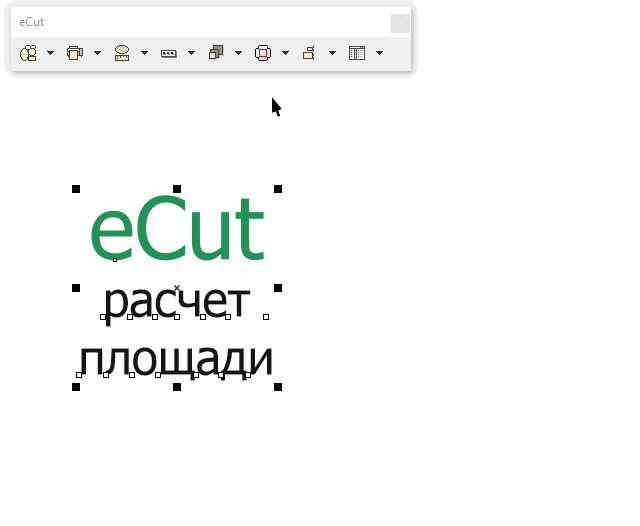
Task: Click the area measurement (hatched oval with ruler) icon
Action: (122, 53)
